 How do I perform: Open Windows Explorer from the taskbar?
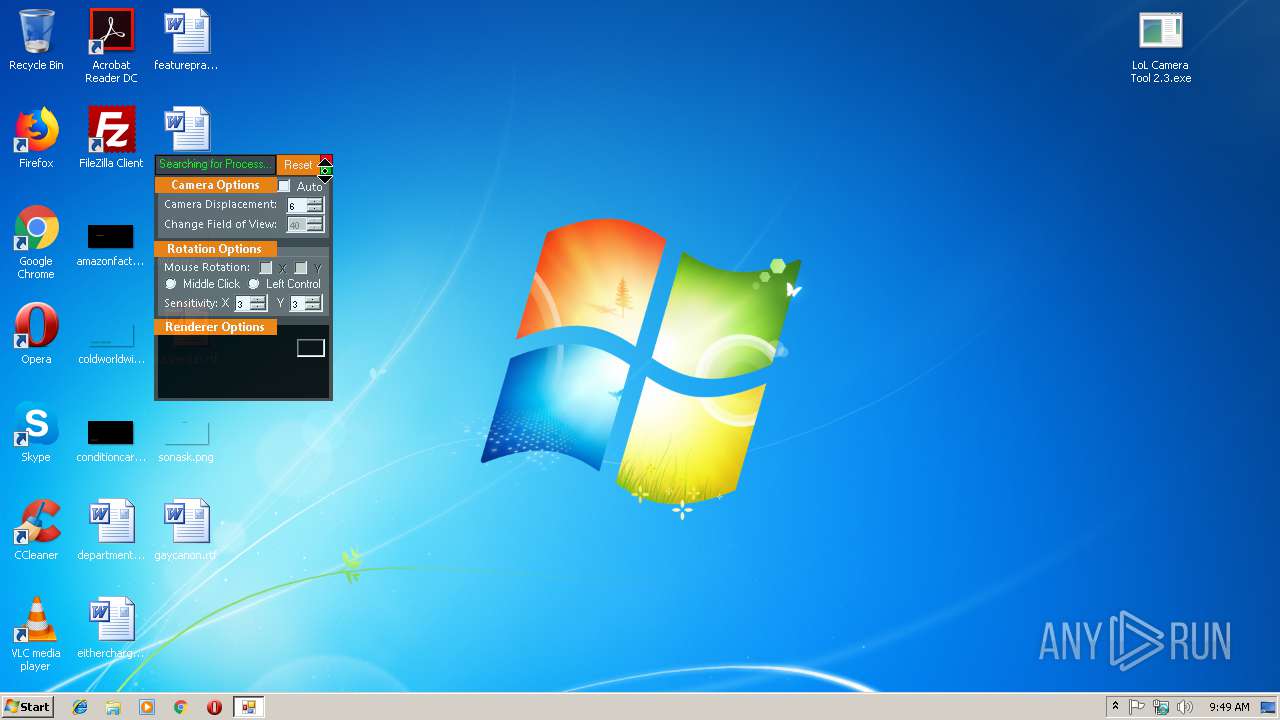click(113, 707)
